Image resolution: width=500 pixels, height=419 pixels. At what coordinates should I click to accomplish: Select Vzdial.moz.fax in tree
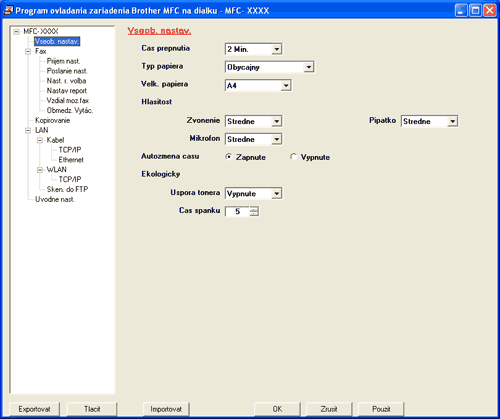coord(68,101)
